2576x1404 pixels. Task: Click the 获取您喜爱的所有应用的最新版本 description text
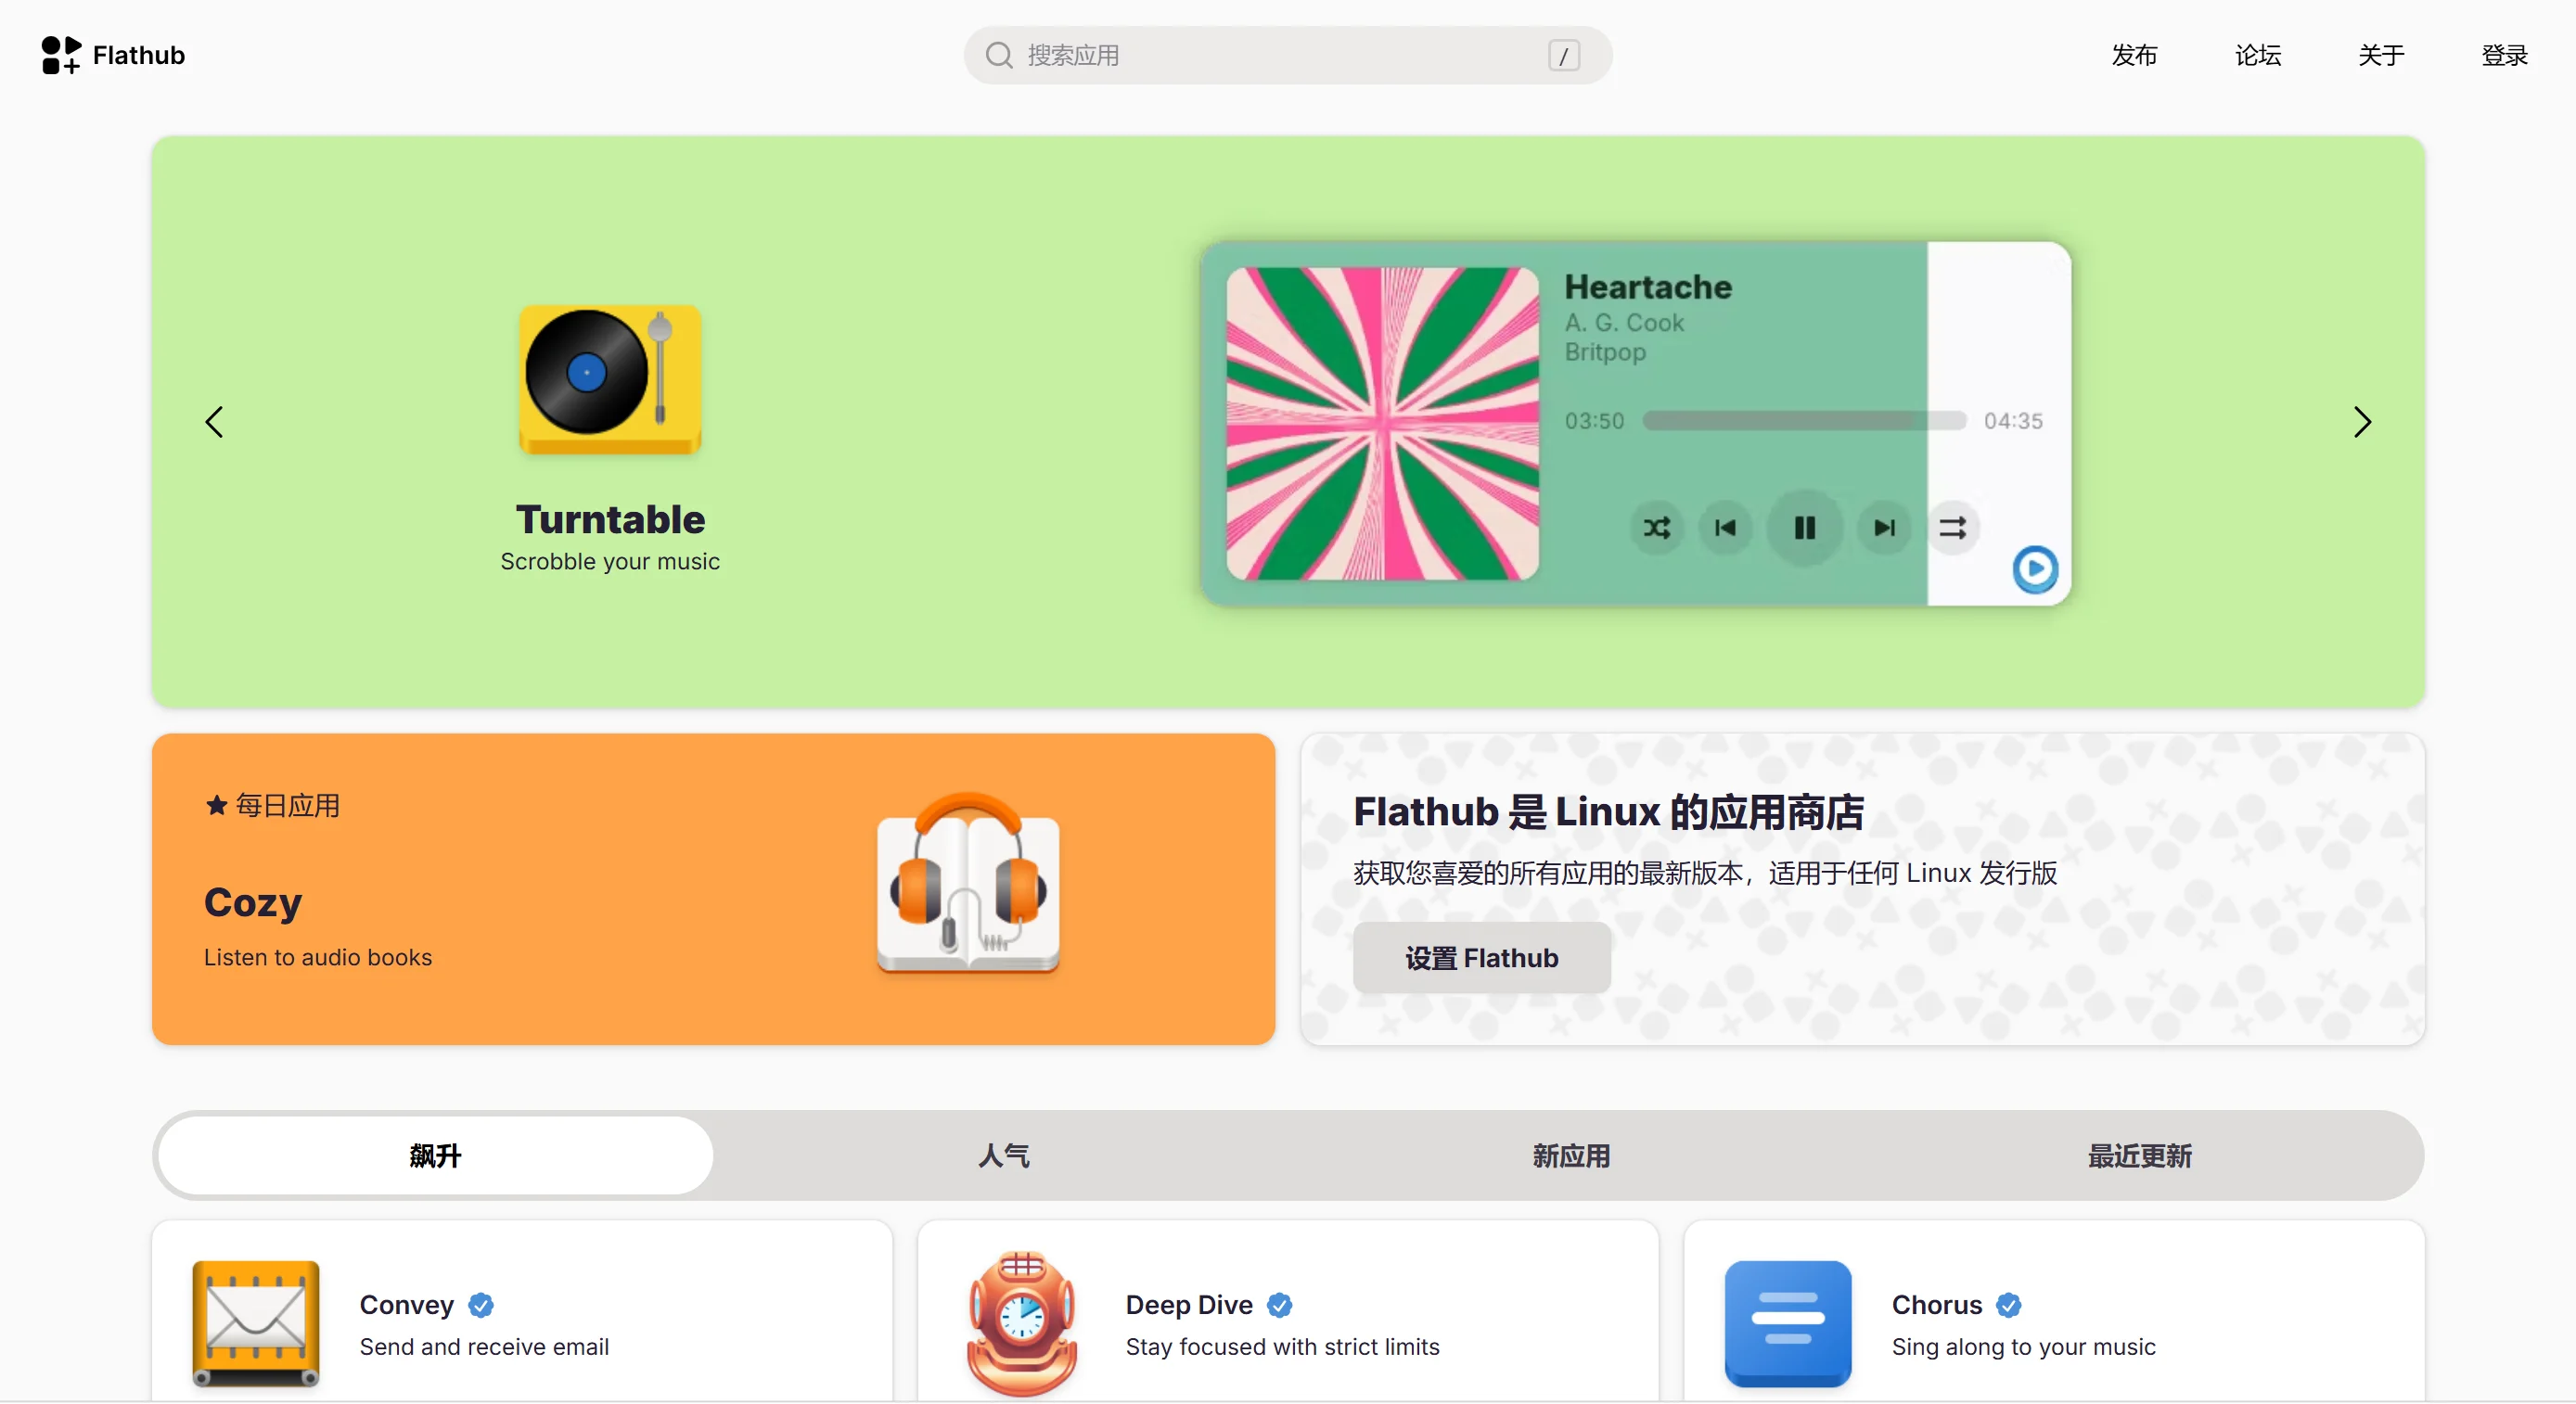pos(1705,873)
